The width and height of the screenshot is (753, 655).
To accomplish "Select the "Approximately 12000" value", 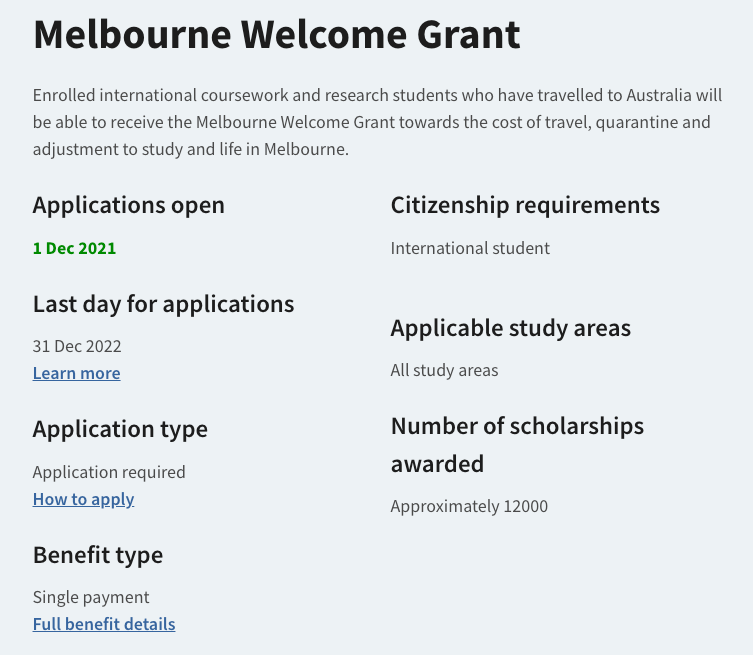I will tap(469, 506).
